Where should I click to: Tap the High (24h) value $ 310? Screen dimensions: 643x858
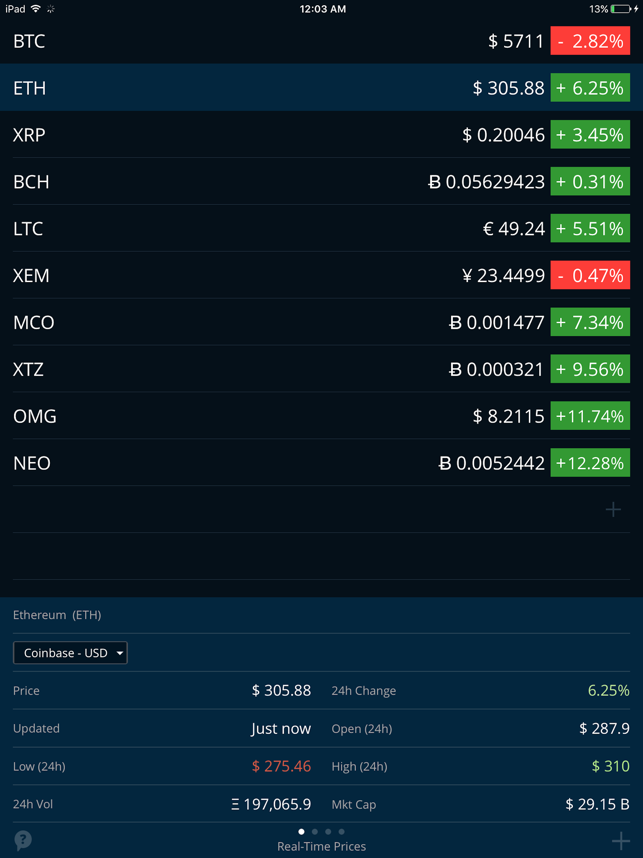[x=611, y=766]
